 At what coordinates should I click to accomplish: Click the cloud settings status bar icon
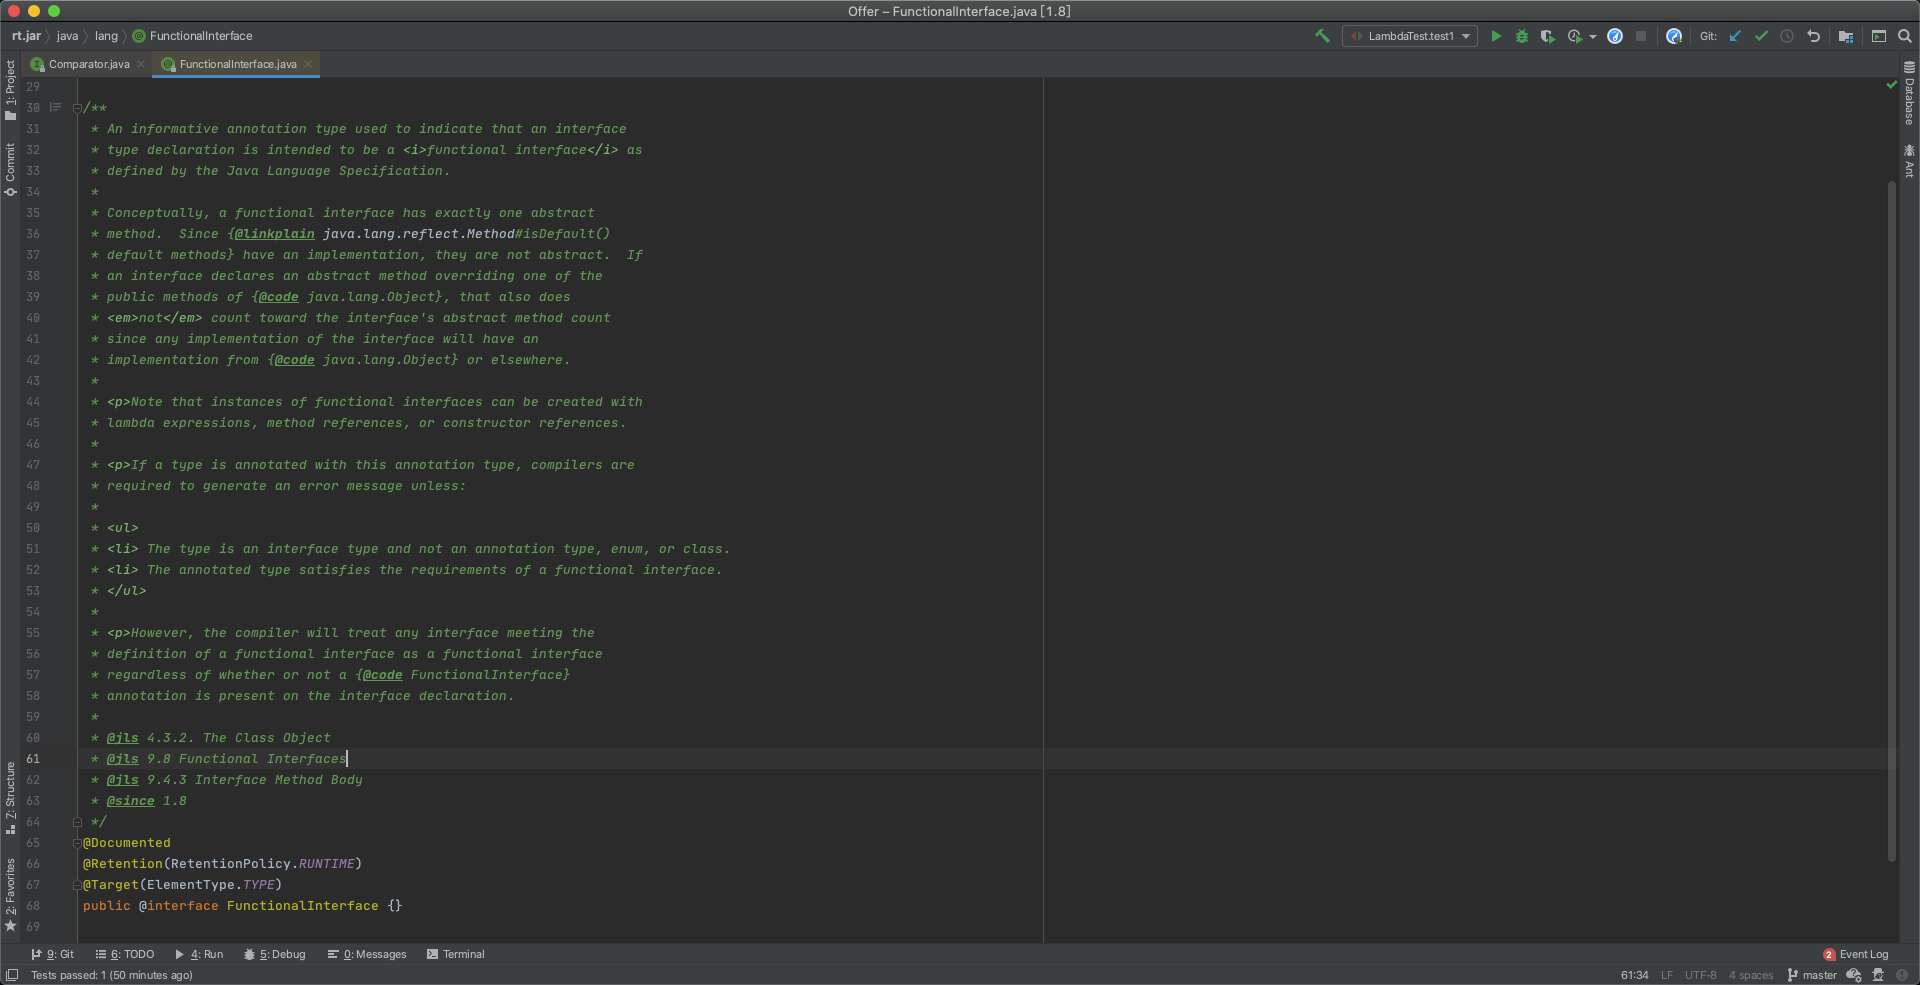coord(1854,975)
